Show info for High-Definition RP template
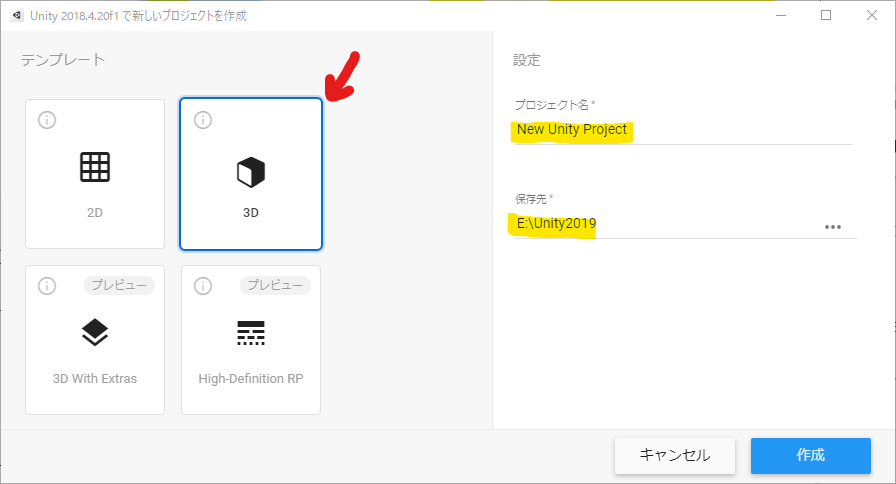Image resolution: width=896 pixels, height=484 pixels. (202, 286)
